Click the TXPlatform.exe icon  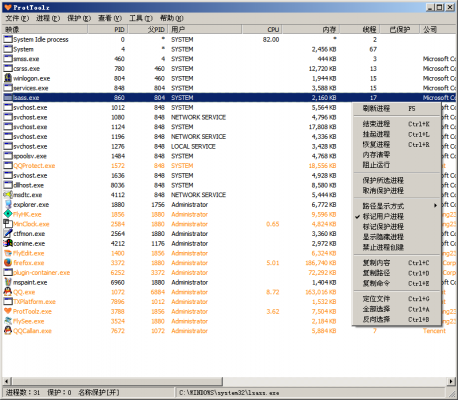(8, 301)
